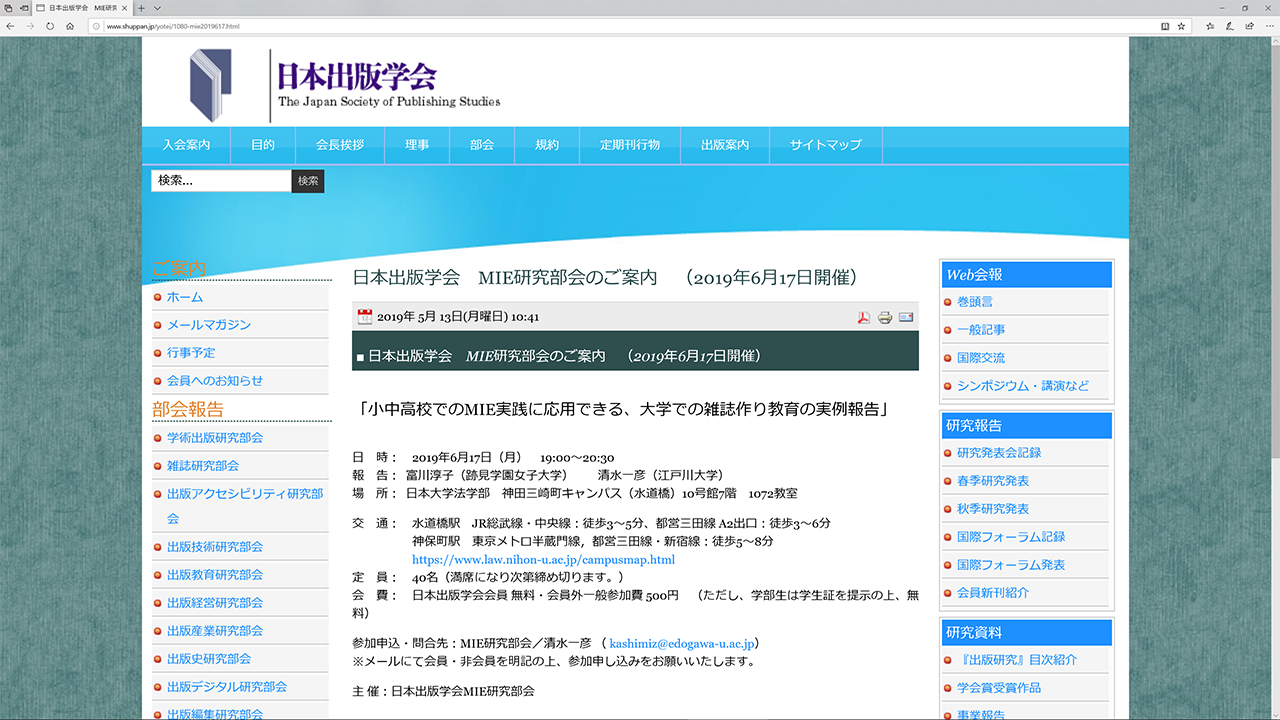Open 出版アクセシビリティ研究部会 link

(245, 506)
